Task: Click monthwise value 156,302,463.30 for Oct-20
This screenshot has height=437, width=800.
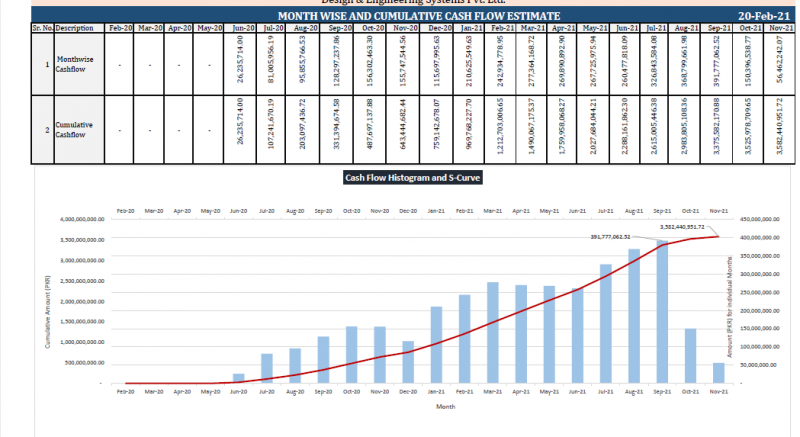Action: tap(369, 60)
